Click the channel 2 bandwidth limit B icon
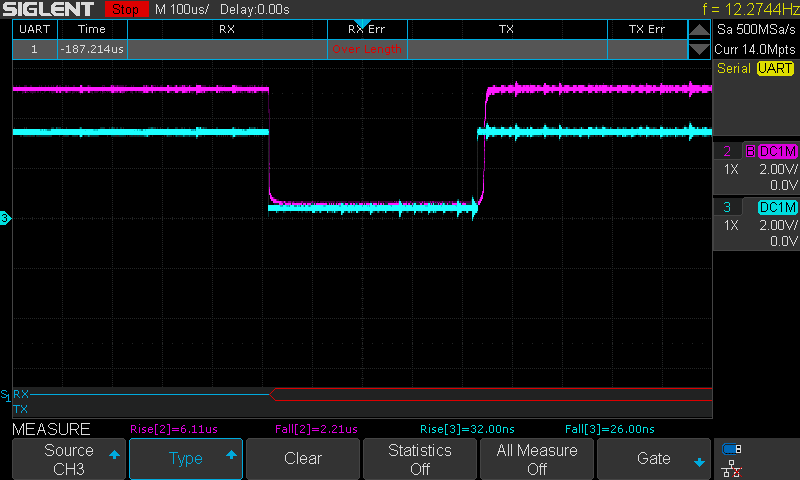800x480 pixels. (748, 151)
